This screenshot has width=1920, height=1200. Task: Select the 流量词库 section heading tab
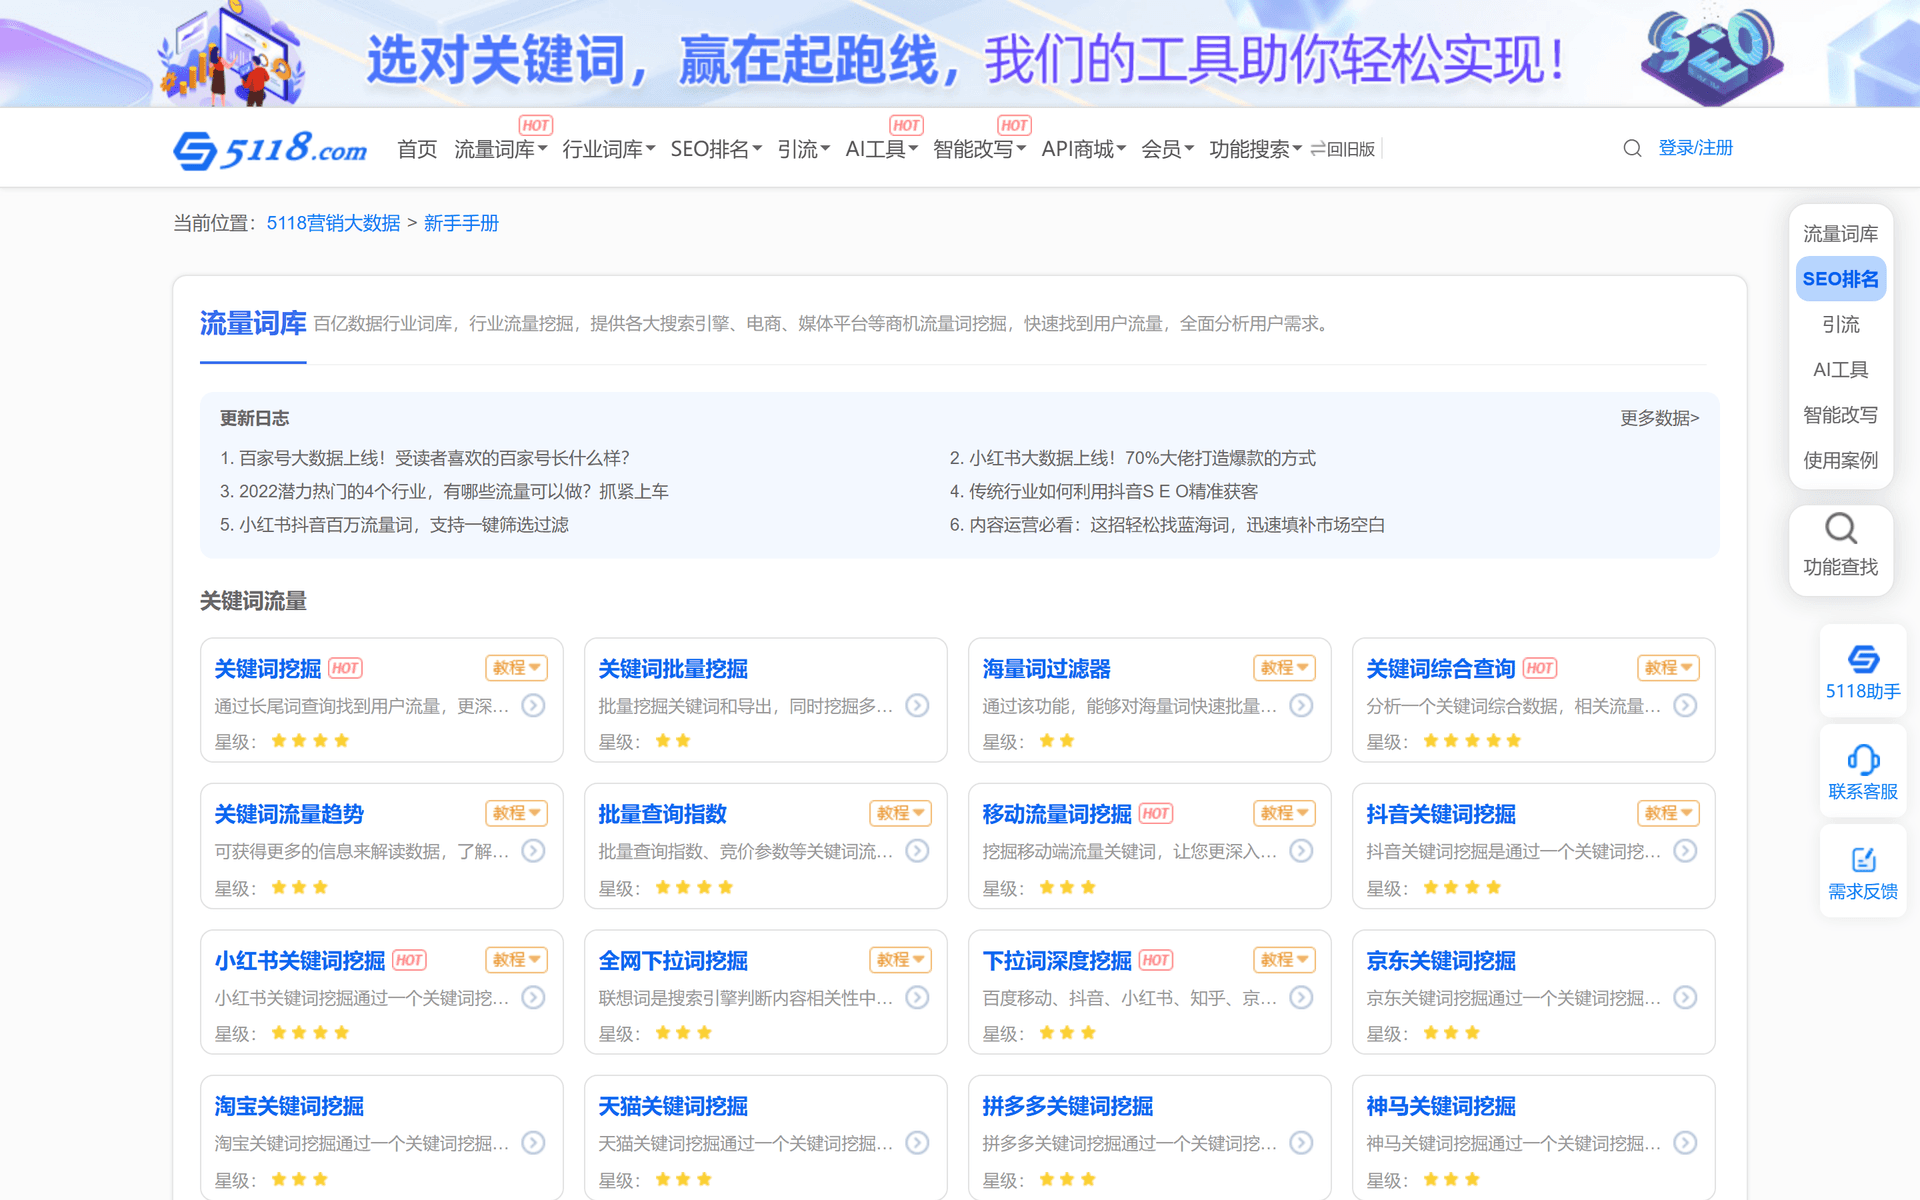click(x=253, y=324)
